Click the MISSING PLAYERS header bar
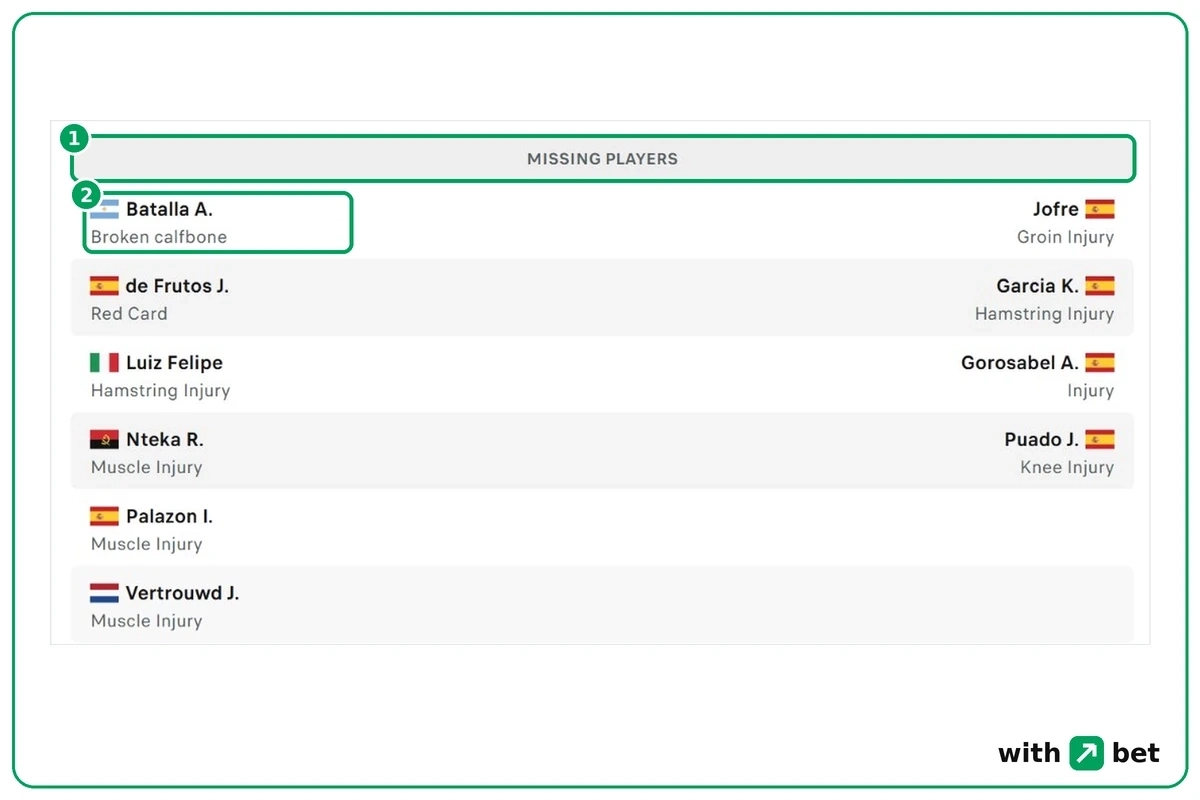Viewport: 1200px width, 800px height. click(x=603, y=159)
